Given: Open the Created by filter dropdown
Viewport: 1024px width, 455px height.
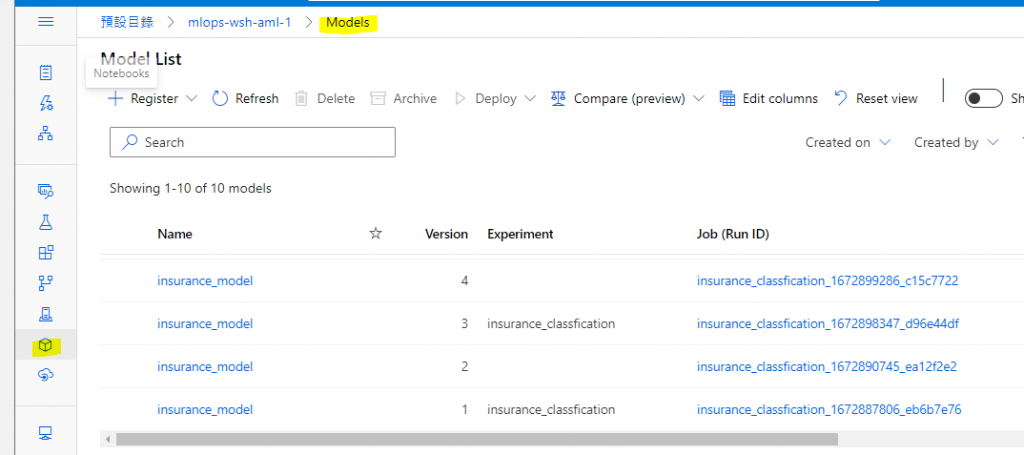Looking at the screenshot, I should (955, 143).
